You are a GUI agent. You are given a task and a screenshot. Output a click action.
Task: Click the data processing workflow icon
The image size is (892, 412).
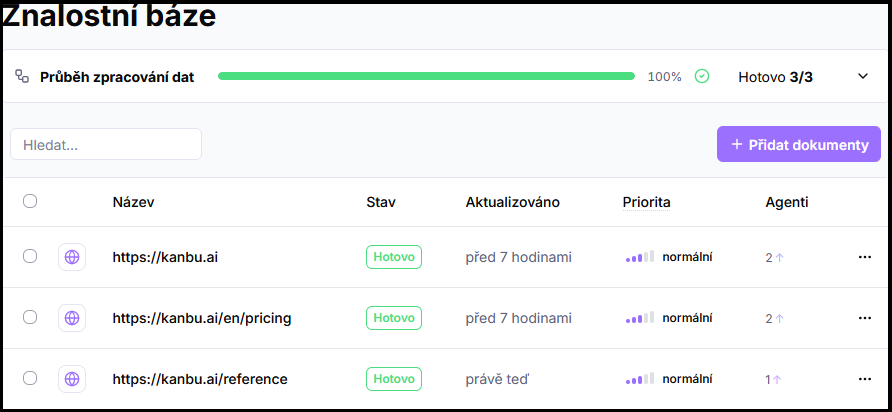22,76
